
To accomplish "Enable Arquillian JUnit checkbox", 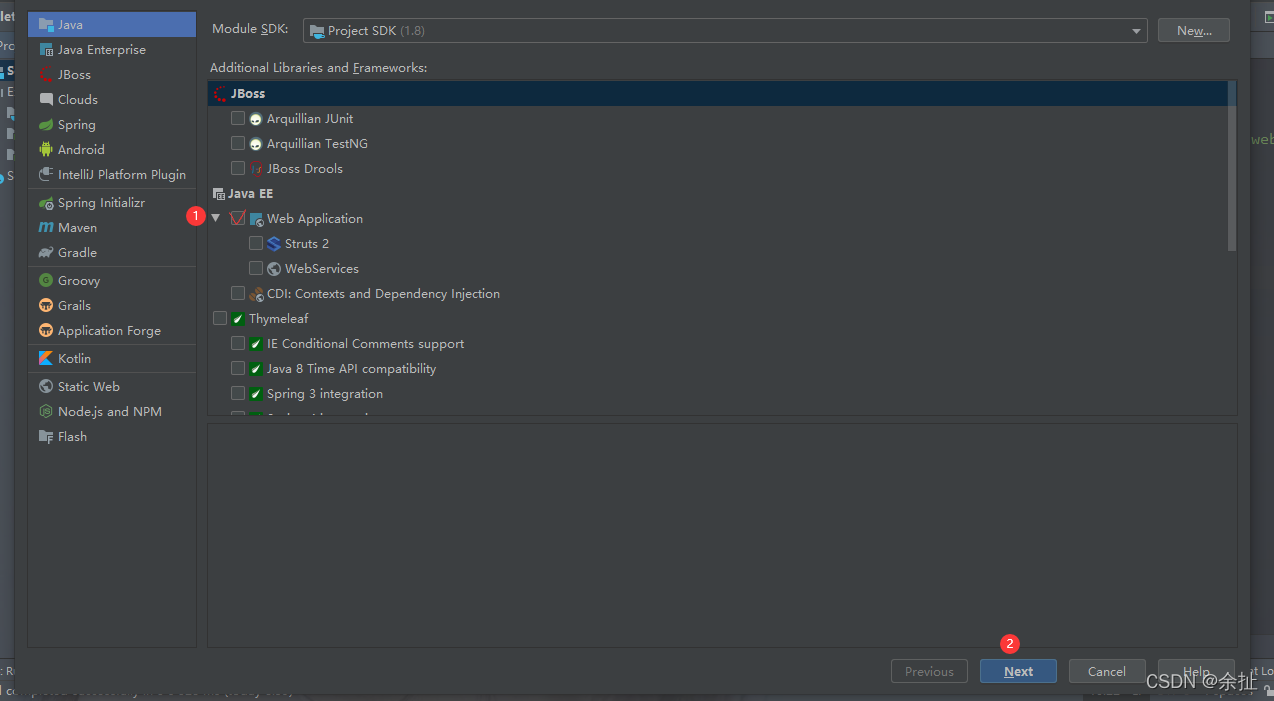I will pos(238,118).
